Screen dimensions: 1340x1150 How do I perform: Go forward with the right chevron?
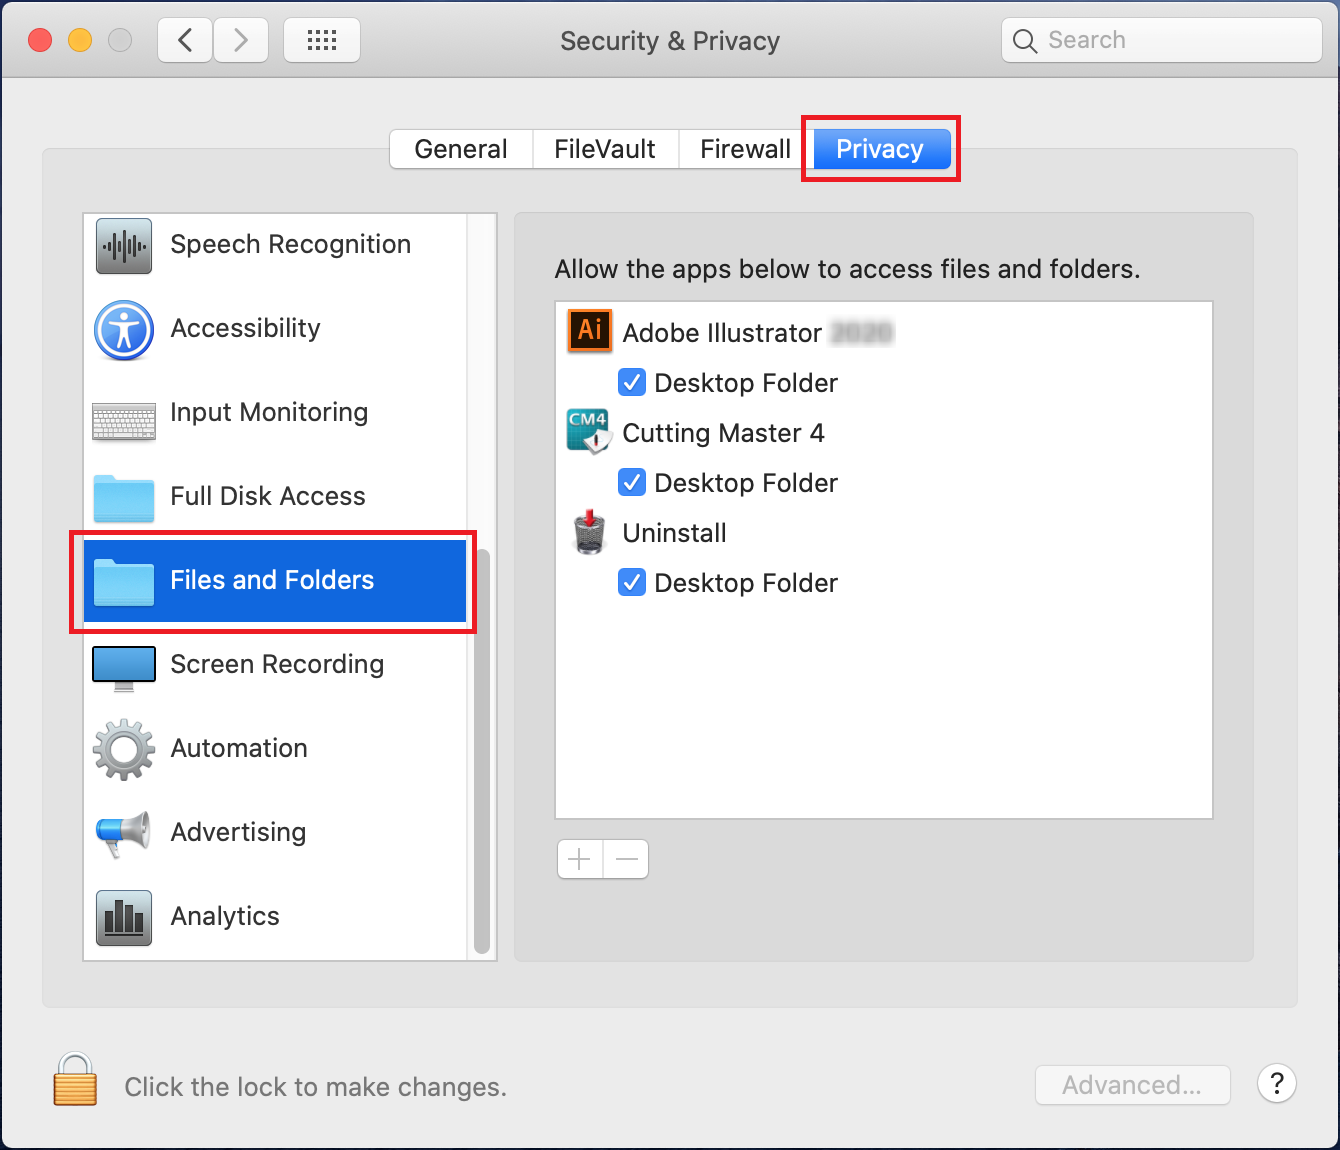(x=241, y=40)
